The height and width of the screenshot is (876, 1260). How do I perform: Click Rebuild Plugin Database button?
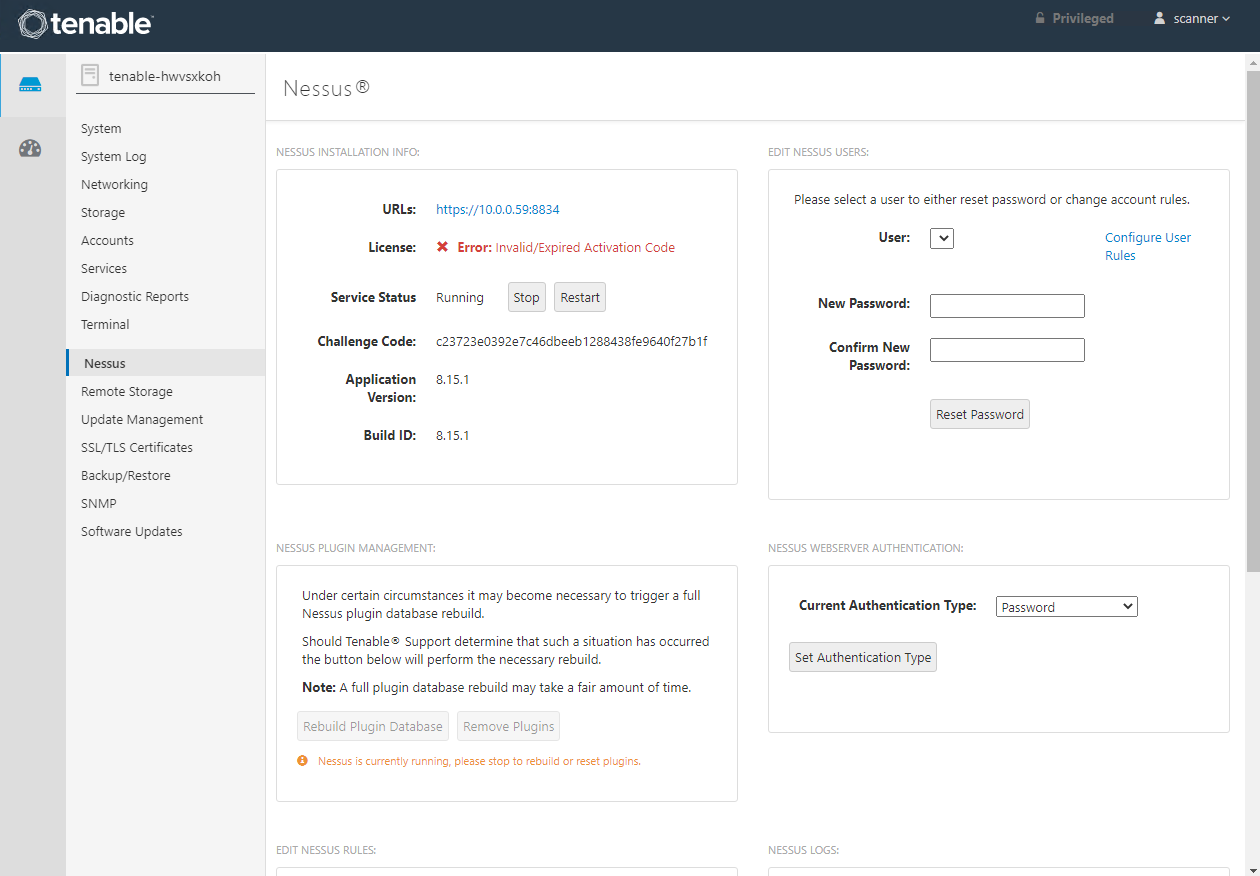(x=373, y=726)
